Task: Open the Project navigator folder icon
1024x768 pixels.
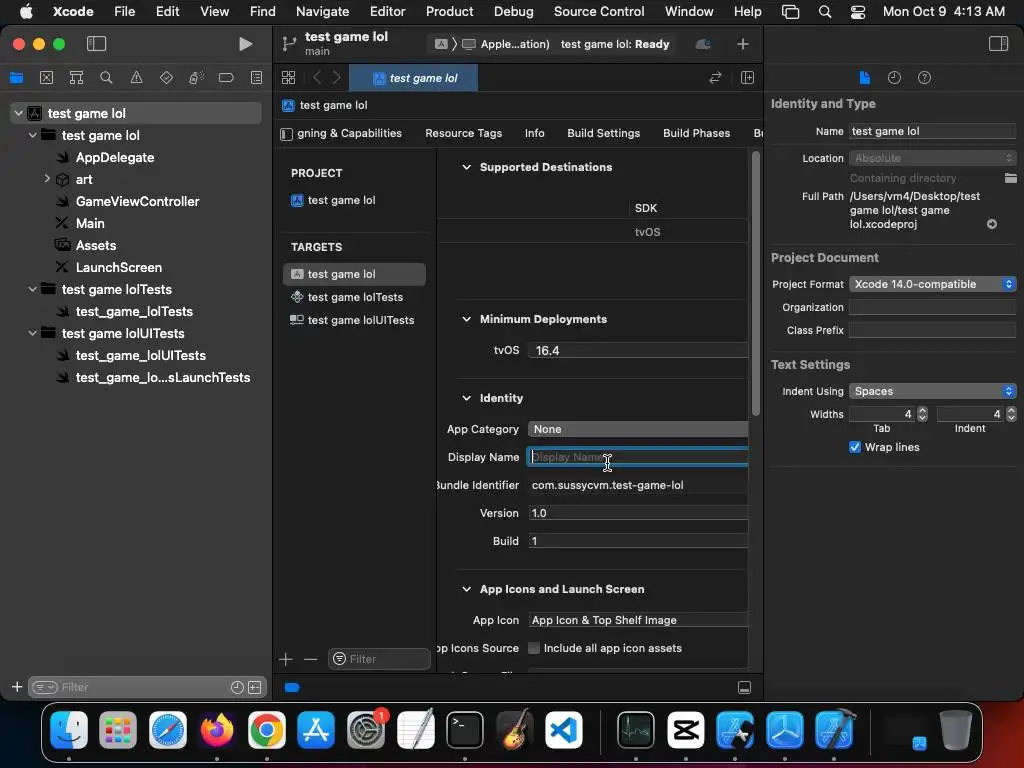Action: pyautogui.click(x=16, y=78)
